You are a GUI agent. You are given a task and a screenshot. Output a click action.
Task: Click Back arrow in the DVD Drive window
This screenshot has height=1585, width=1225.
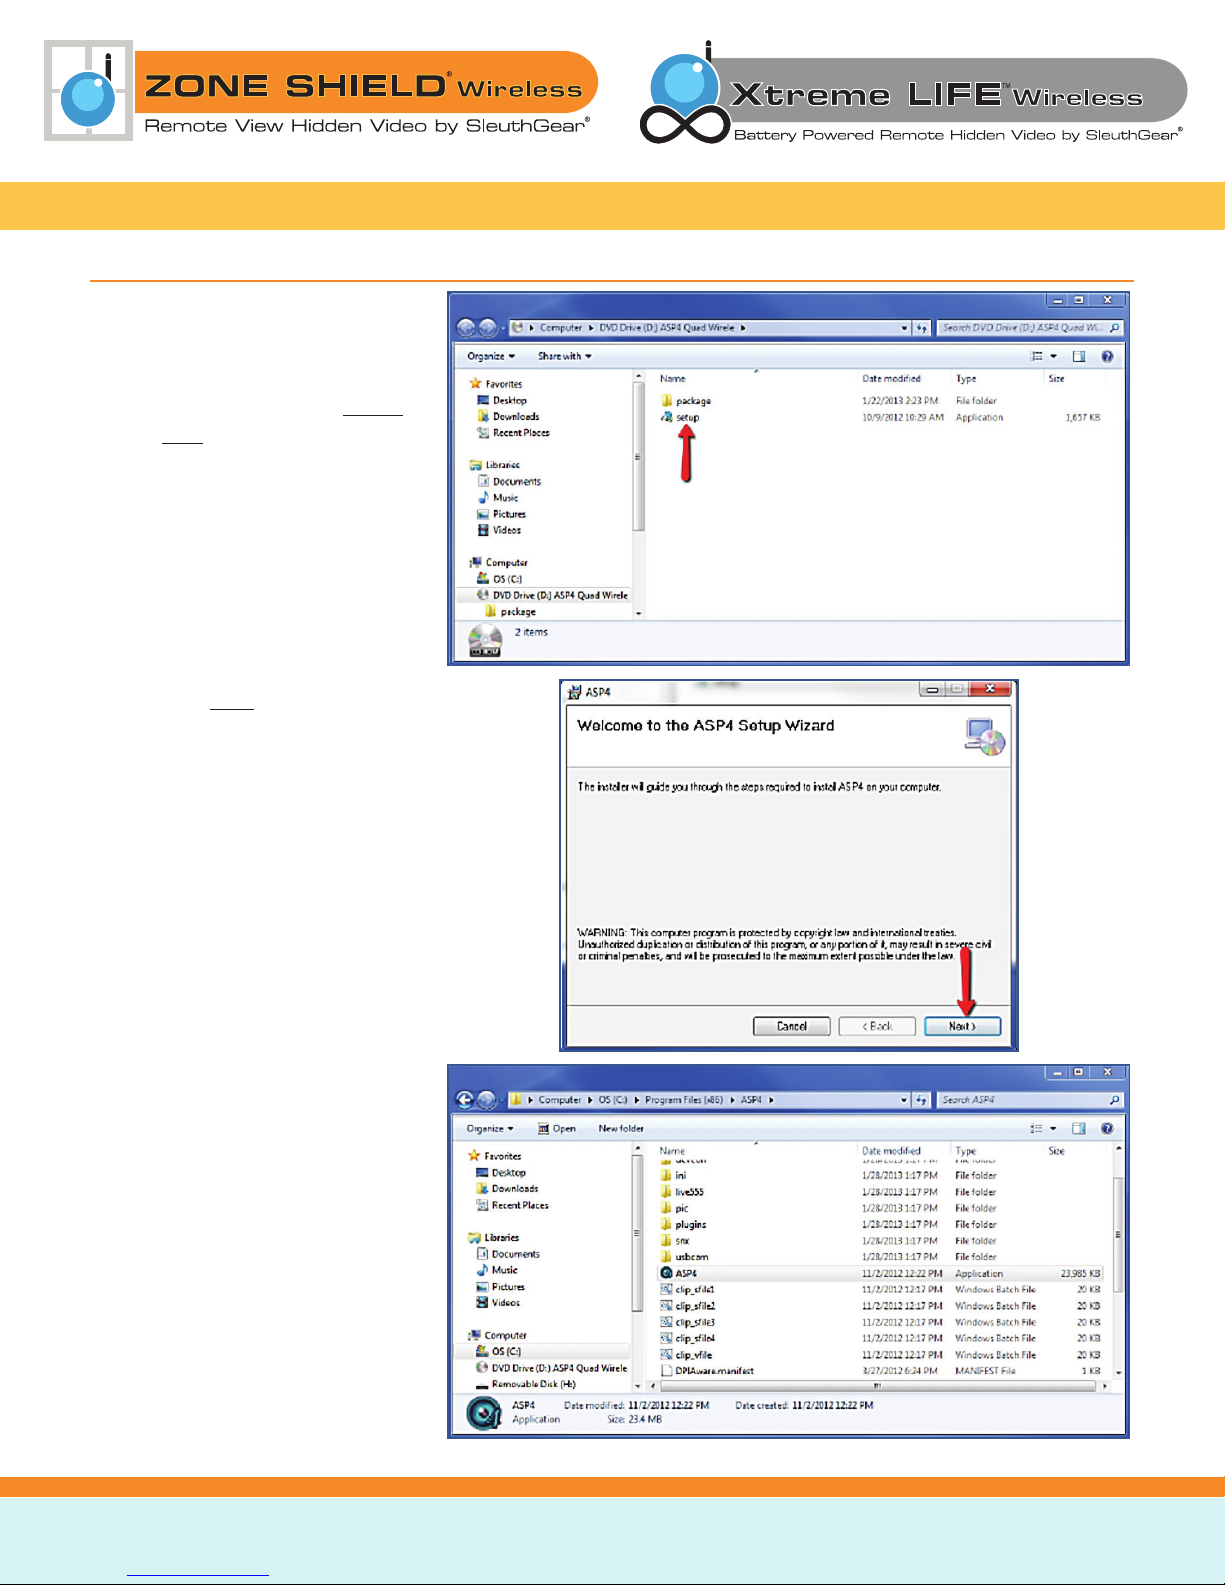[466, 328]
